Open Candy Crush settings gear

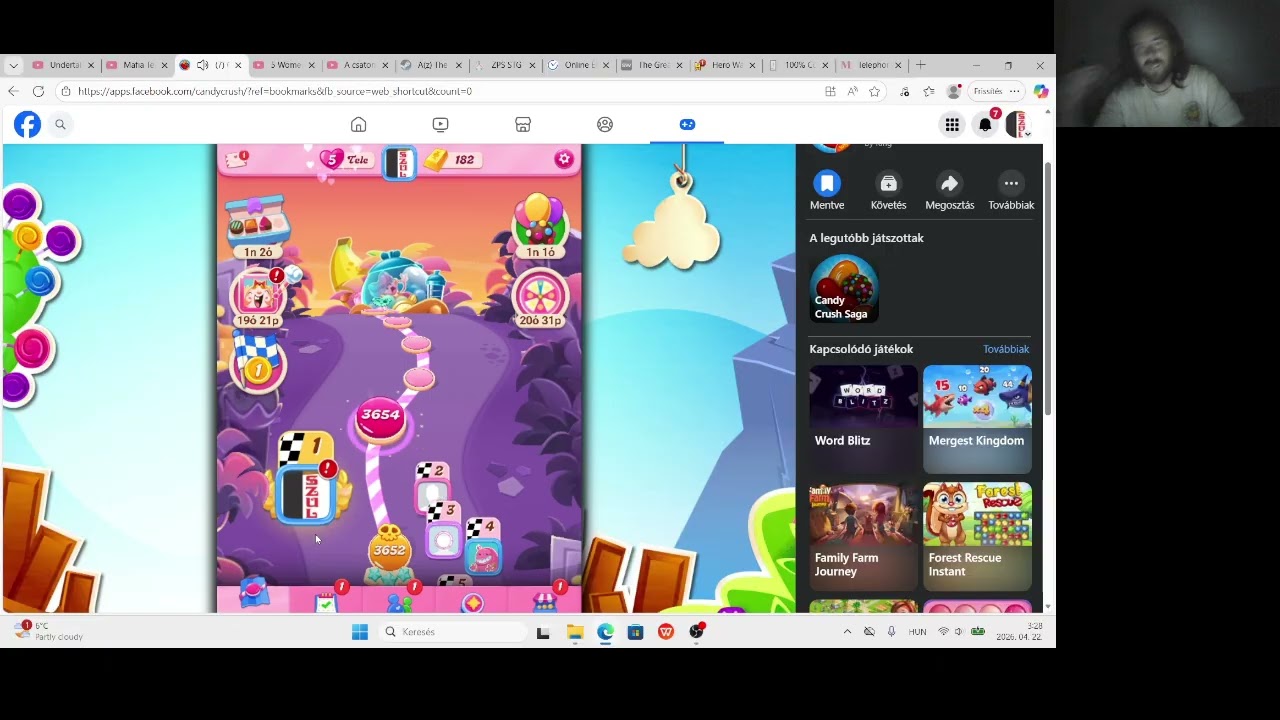click(x=564, y=159)
